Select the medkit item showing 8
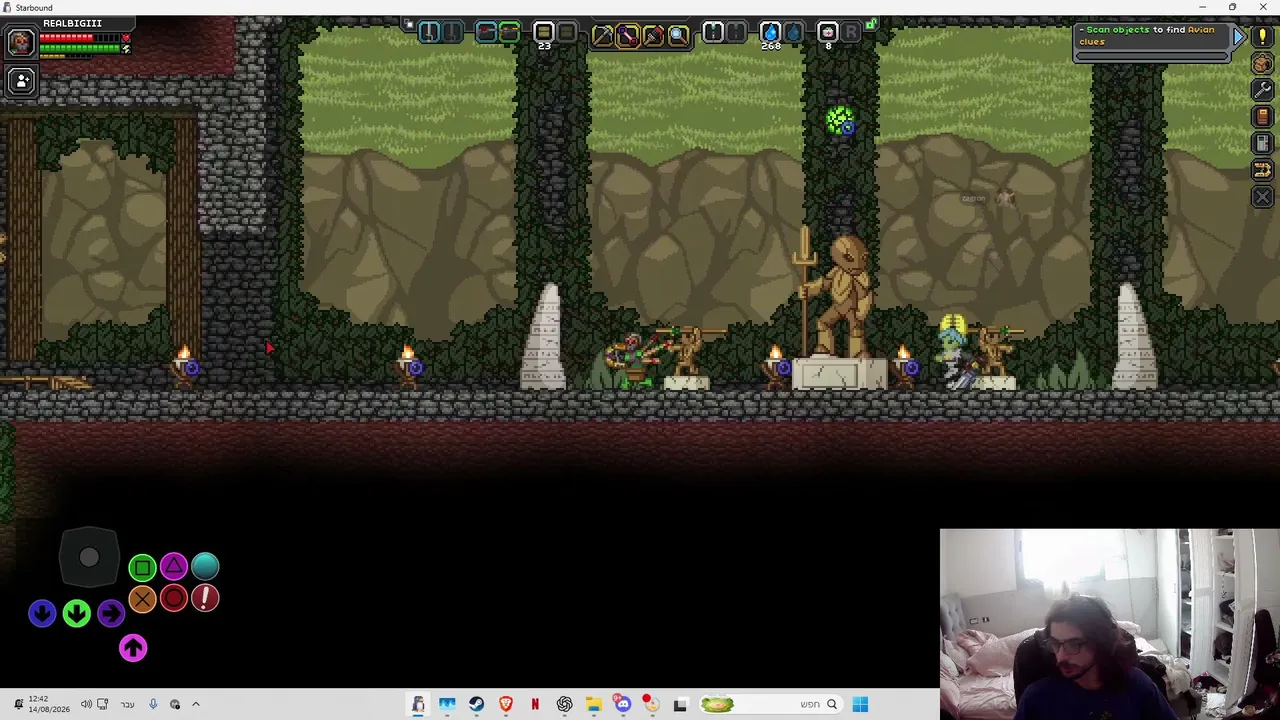 pyautogui.click(x=827, y=34)
